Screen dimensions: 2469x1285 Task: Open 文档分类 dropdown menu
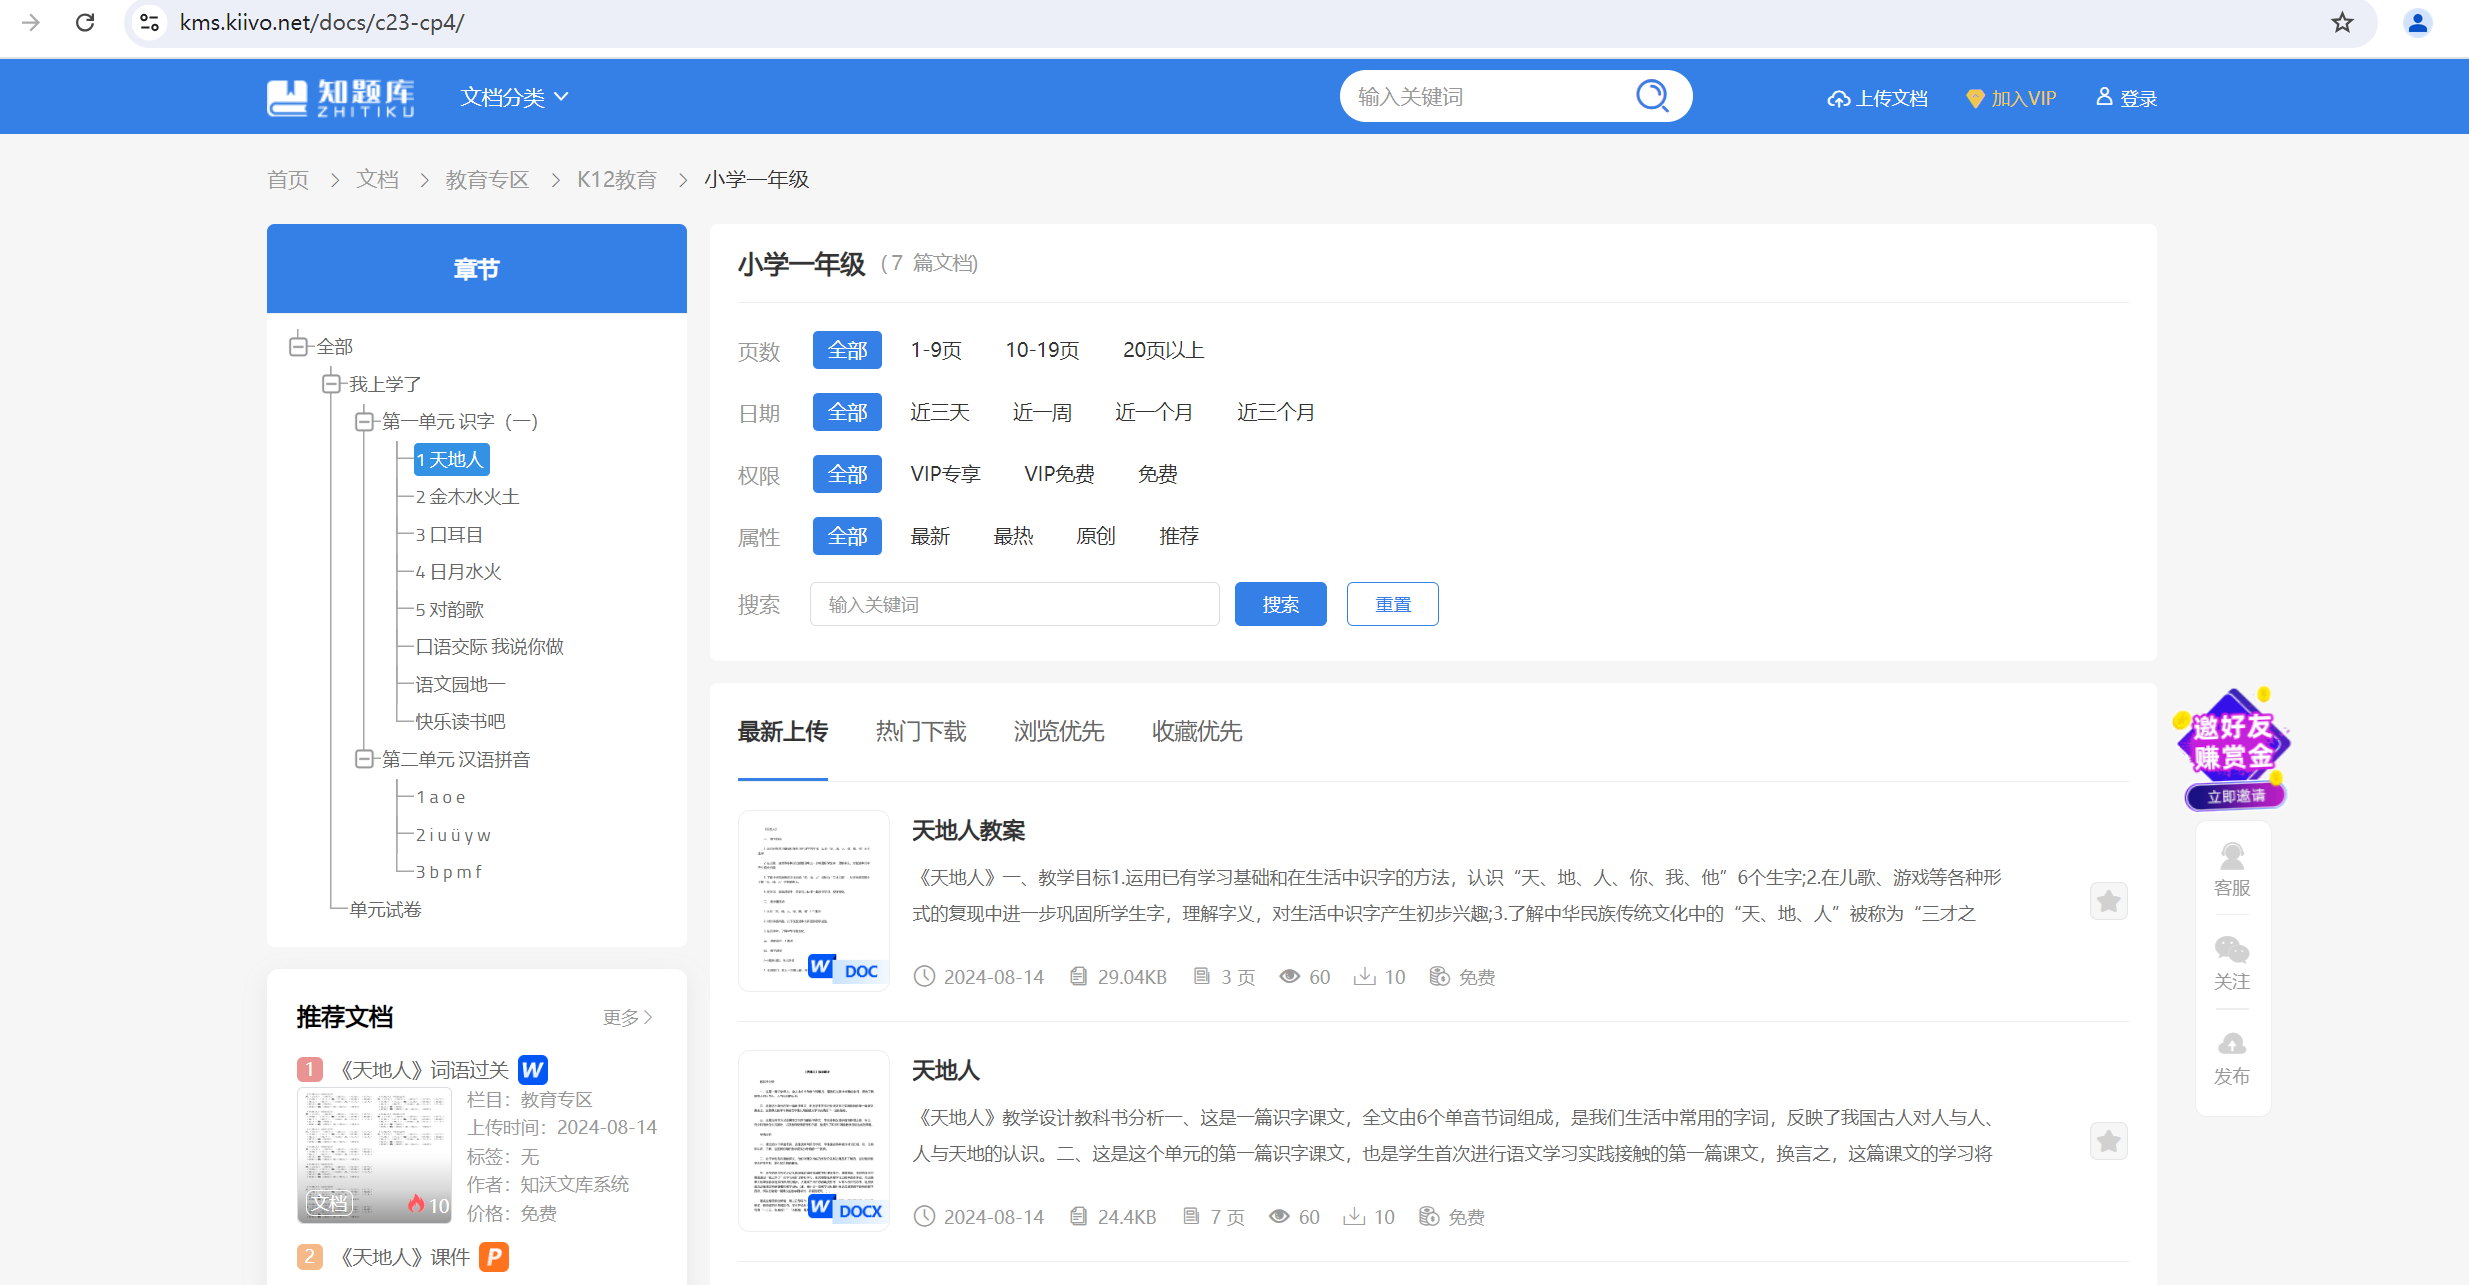[x=514, y=97]
